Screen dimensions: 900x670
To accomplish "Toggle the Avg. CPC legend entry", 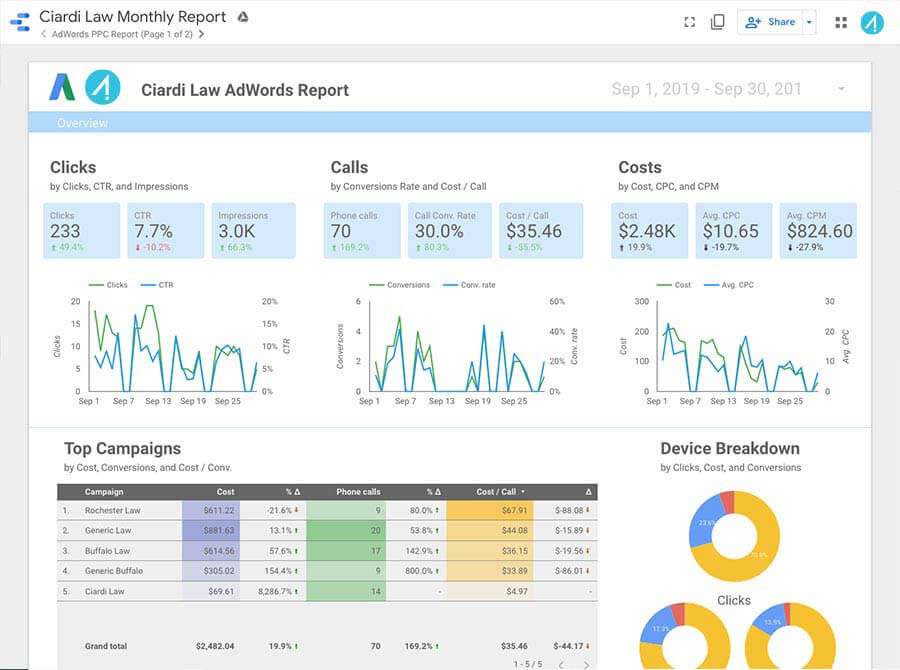I will [729, 285].
